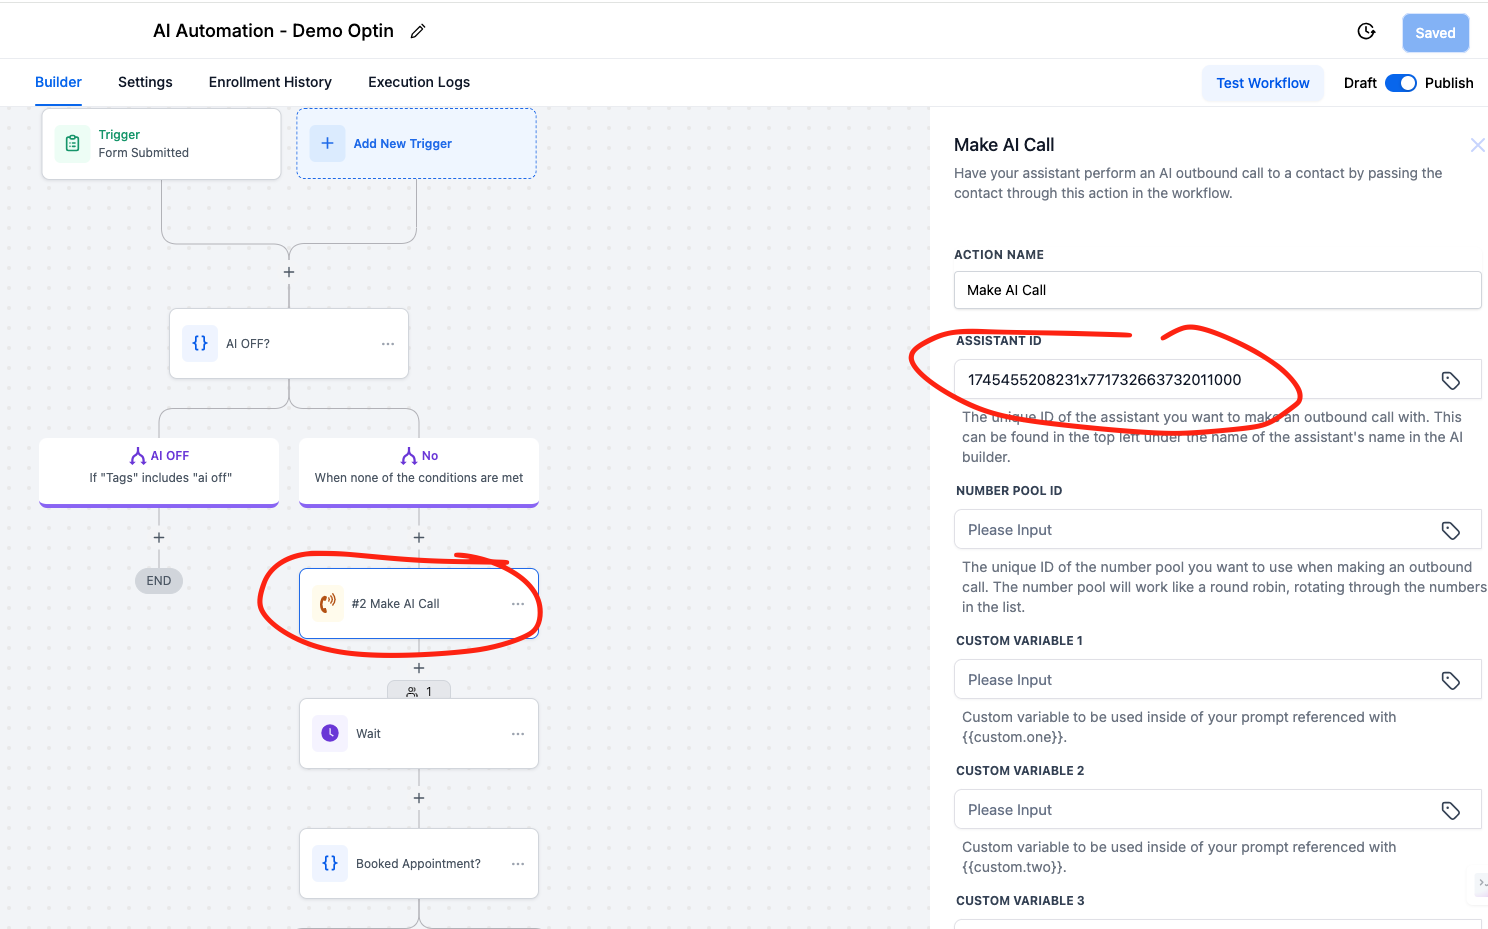
Task: Switch the workflow from Draft to Publish
Action: (1401, 83)
